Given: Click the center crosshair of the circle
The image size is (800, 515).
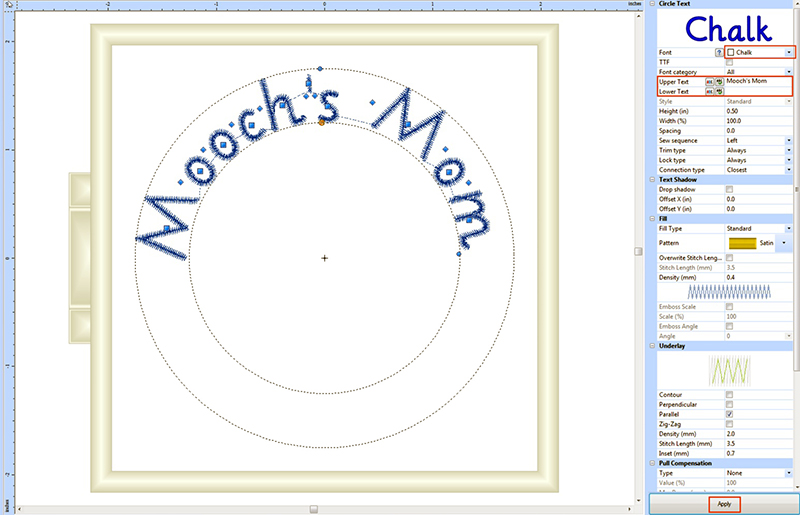Looking at the screenshot, I should [324, 258].
